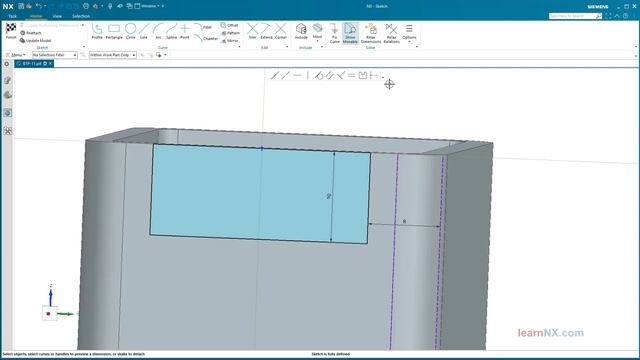
Task: Select the Line tool
Action: [x=144, y=31]
